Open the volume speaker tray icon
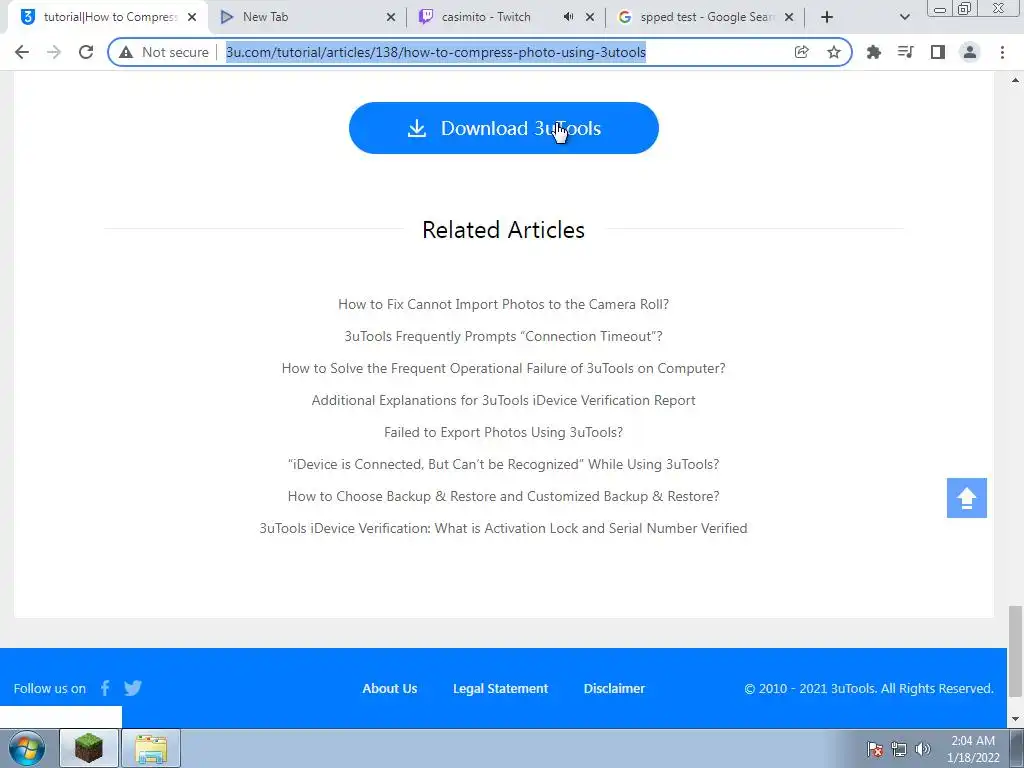 pyautogui.click(x=923, y=749)
